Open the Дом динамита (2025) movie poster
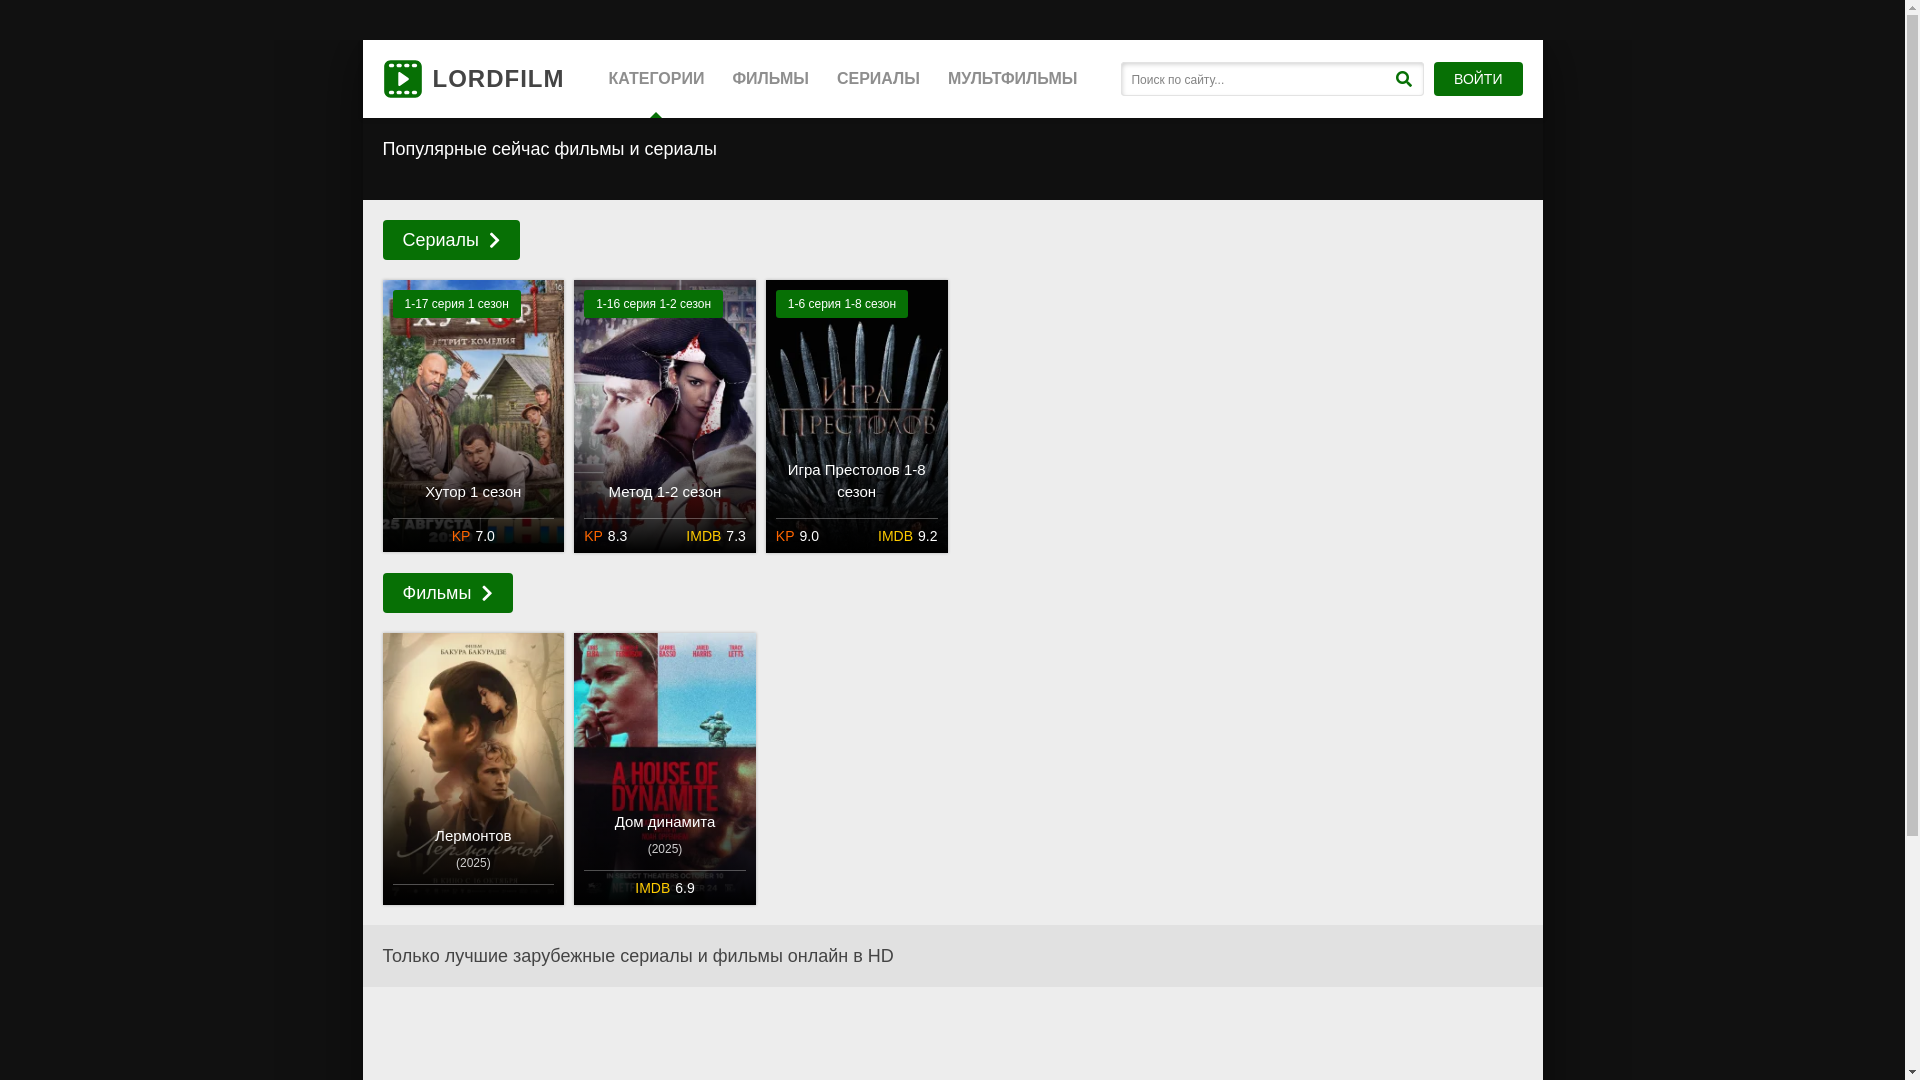Screen dimensions: 1920x1080 [665, 760]
